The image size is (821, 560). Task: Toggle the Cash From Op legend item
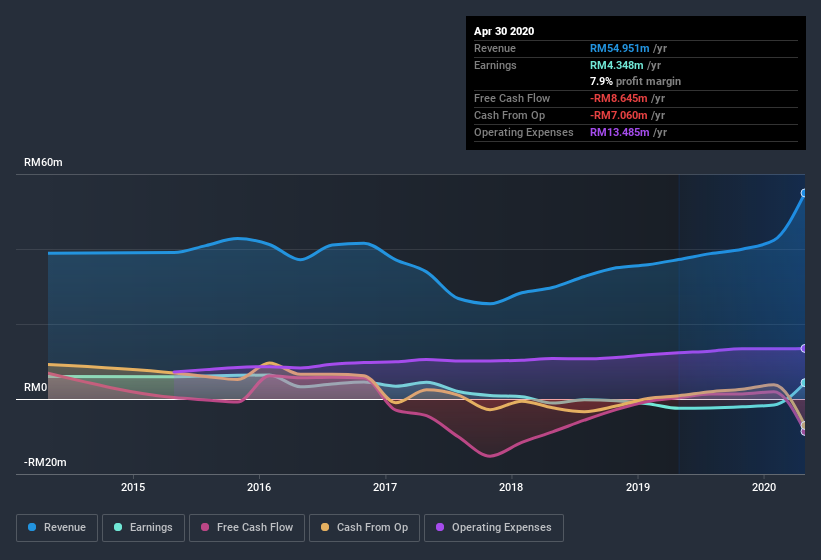[365, 527]
